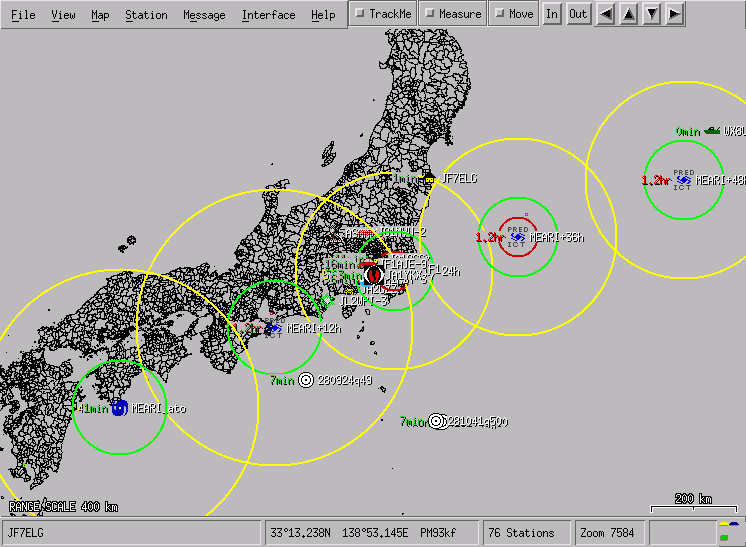Click the MEARI+12h predicted storm icon
This screenshot has height=547, width=746.
[x=274, y=328]
